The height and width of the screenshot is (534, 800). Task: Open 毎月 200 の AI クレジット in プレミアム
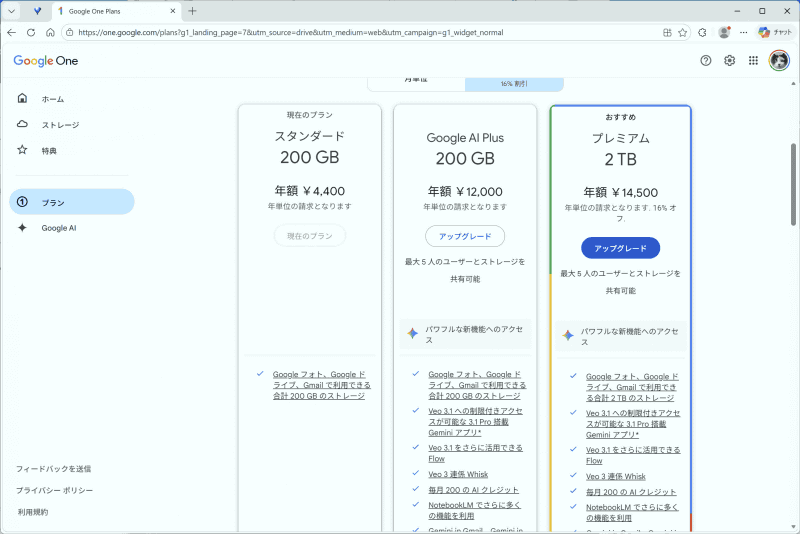(x=631, y=492)
